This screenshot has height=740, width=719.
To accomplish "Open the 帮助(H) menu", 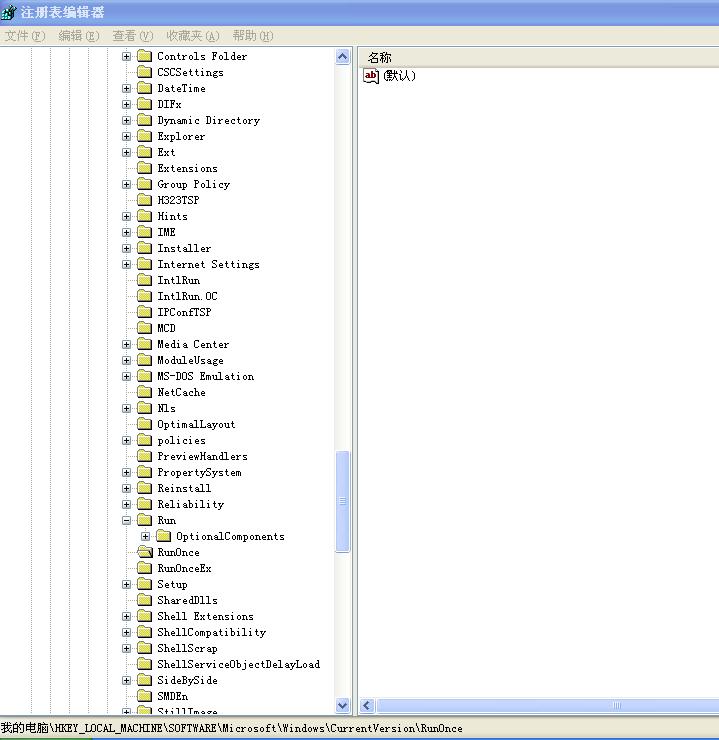I will (x=253, y=36).
